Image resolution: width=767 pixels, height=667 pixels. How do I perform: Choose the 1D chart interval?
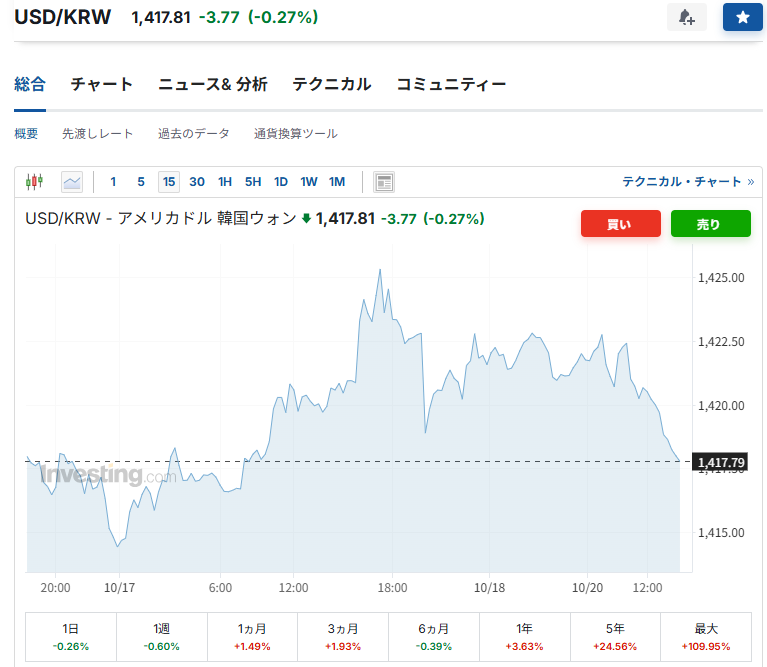coord(281,181)
